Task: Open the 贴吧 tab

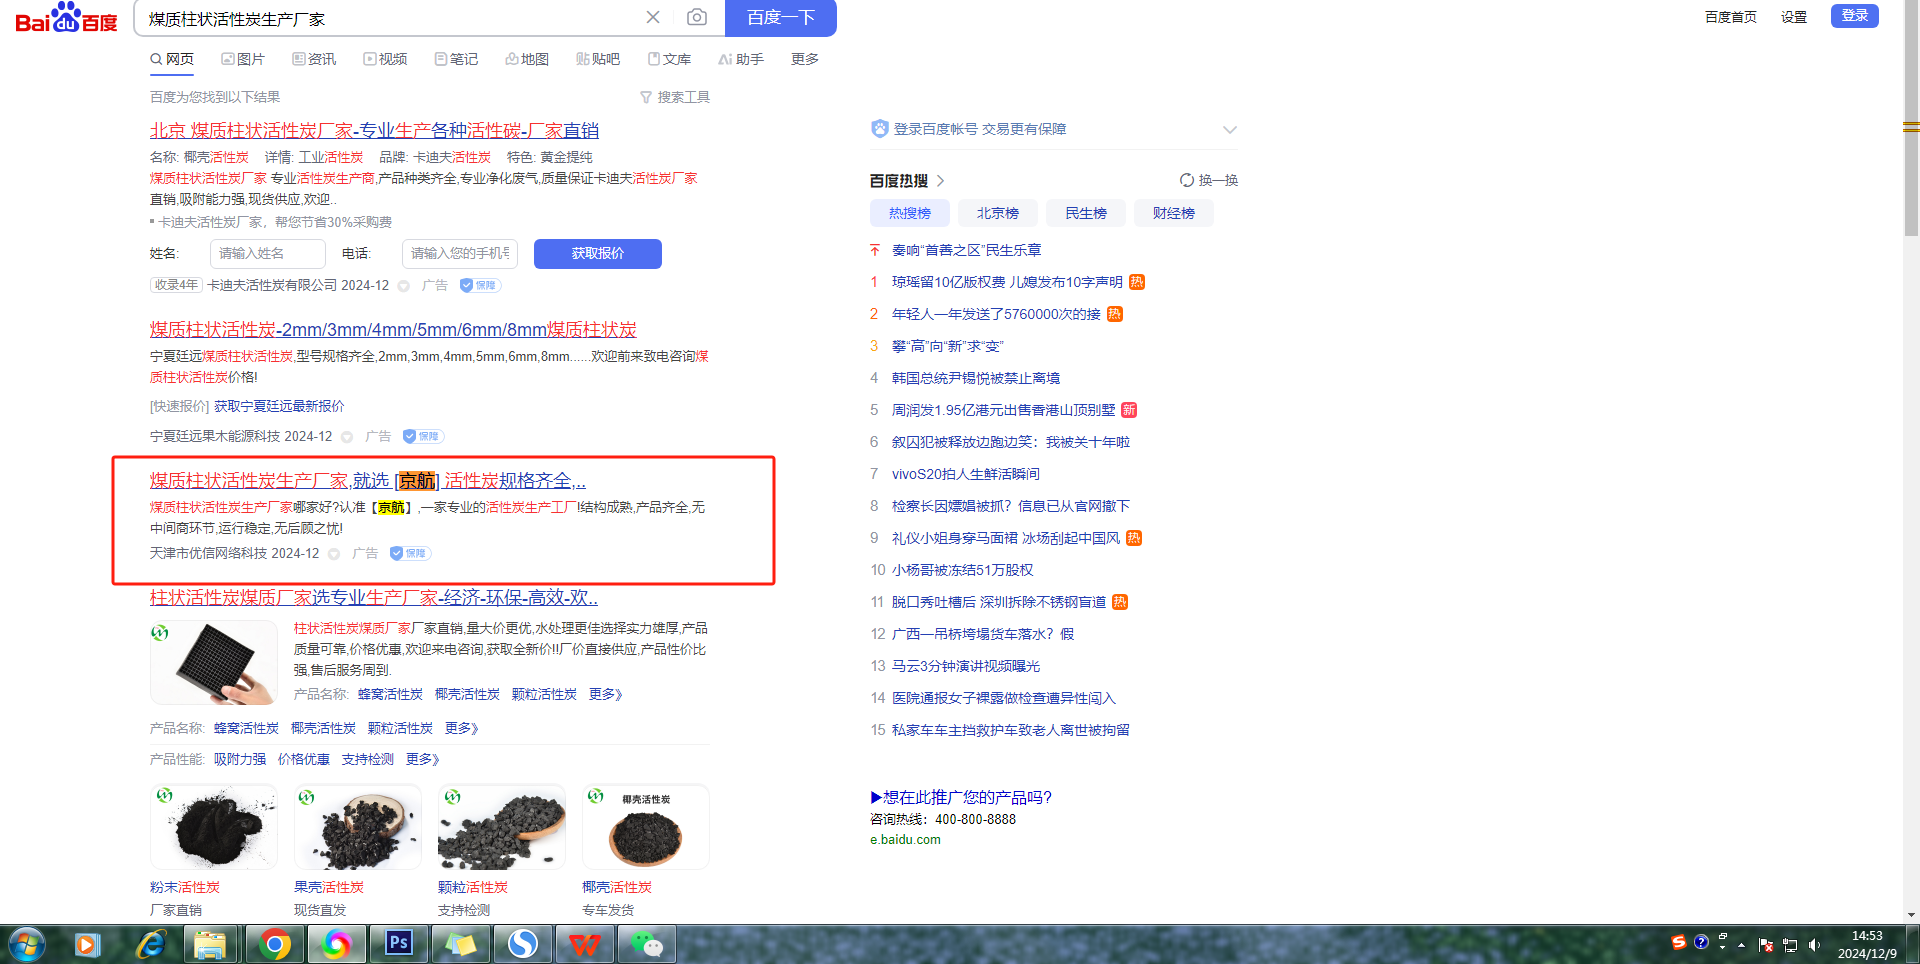Action: (598, 59)
